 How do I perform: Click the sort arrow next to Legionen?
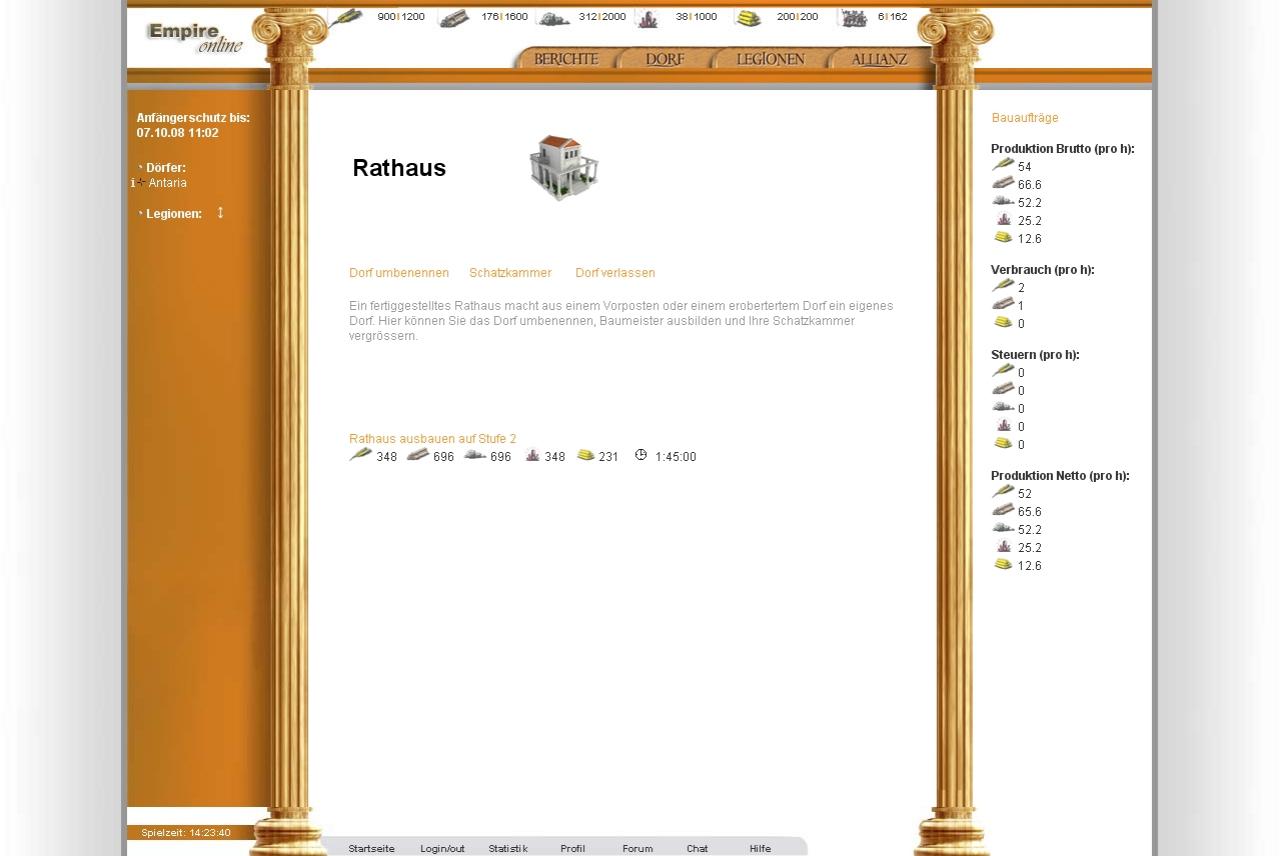pos(220,212)
